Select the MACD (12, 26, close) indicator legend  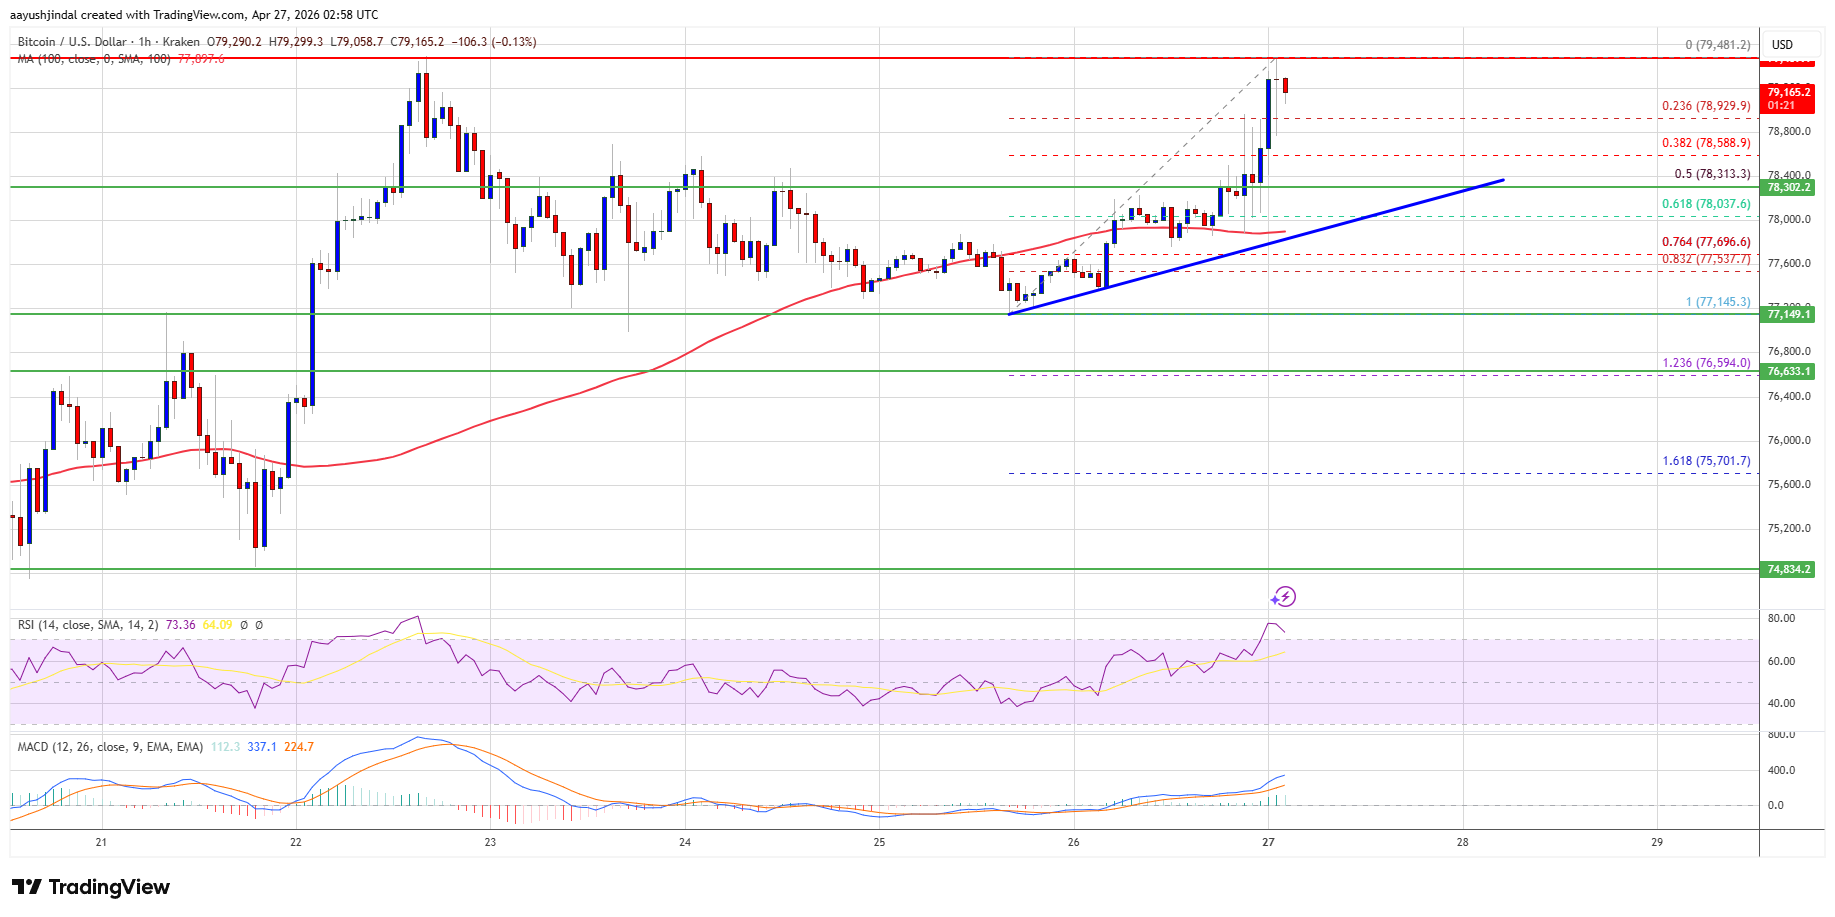click(x=110, y=747)
